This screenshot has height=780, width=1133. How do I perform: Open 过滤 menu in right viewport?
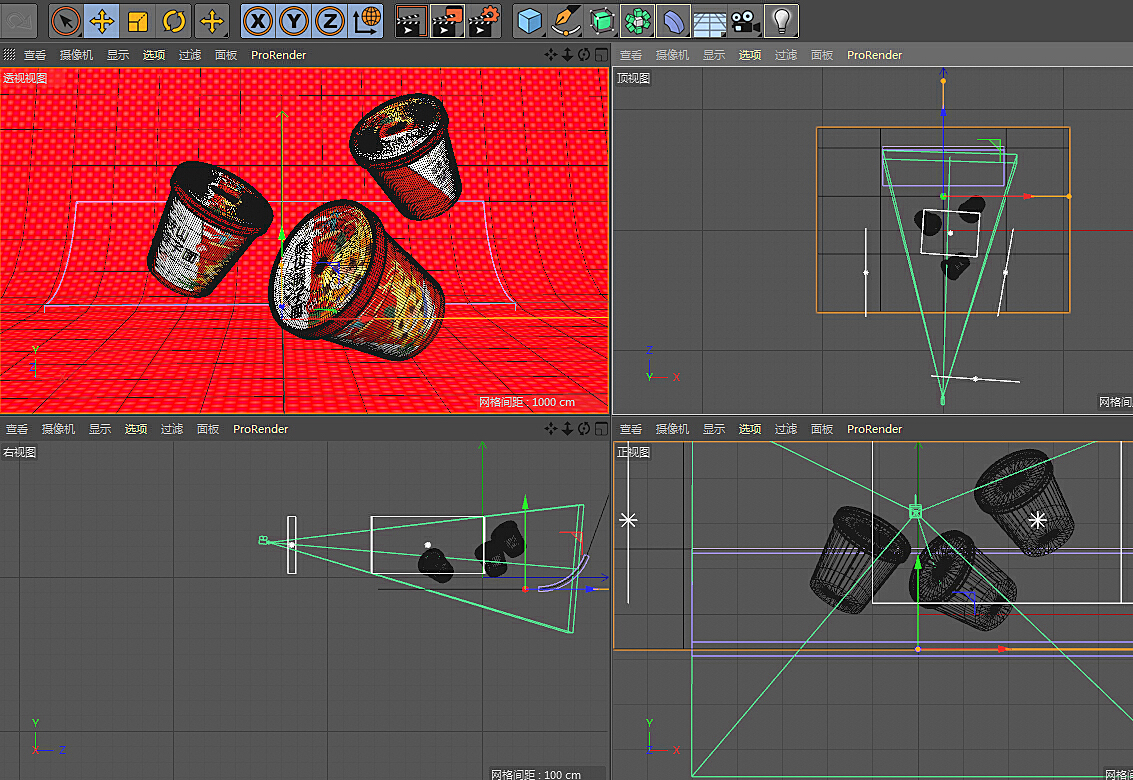click(x=172, y=429)
